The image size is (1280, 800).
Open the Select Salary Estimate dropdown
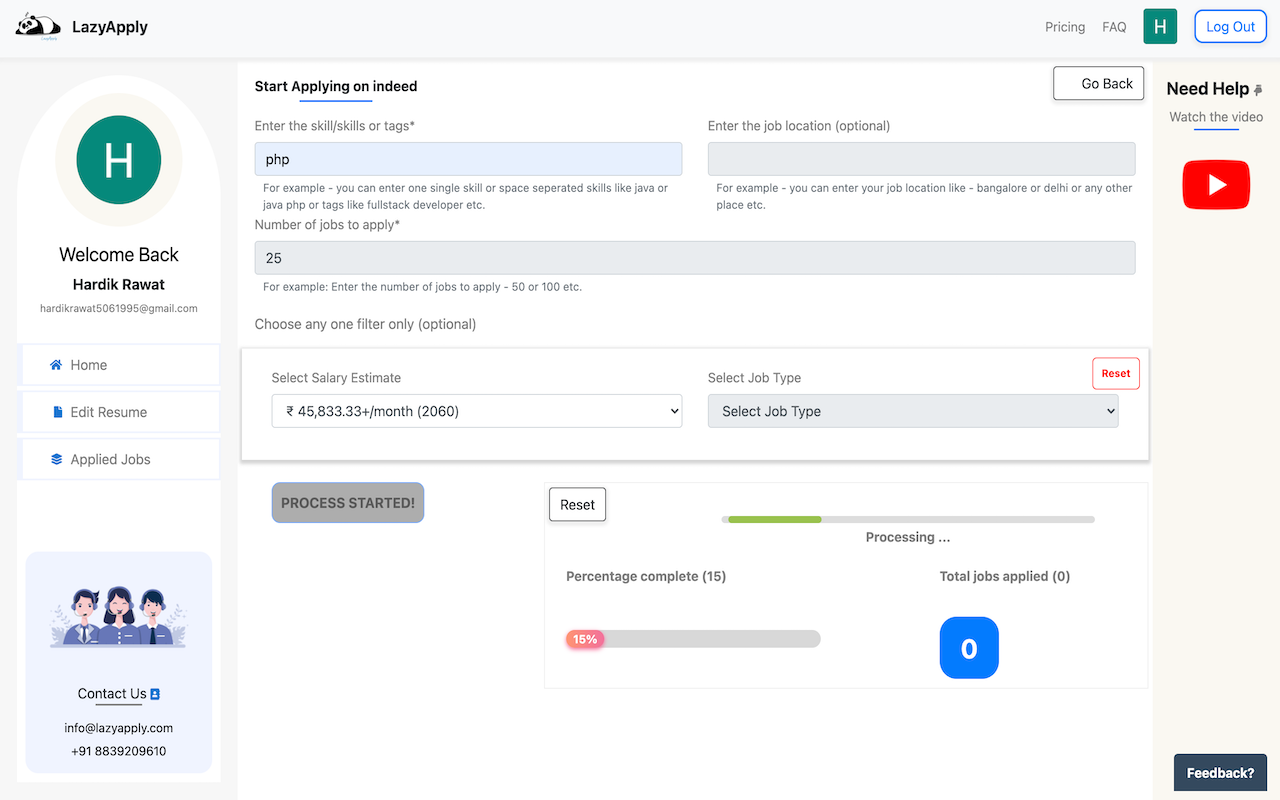click(x=476, y=410)
